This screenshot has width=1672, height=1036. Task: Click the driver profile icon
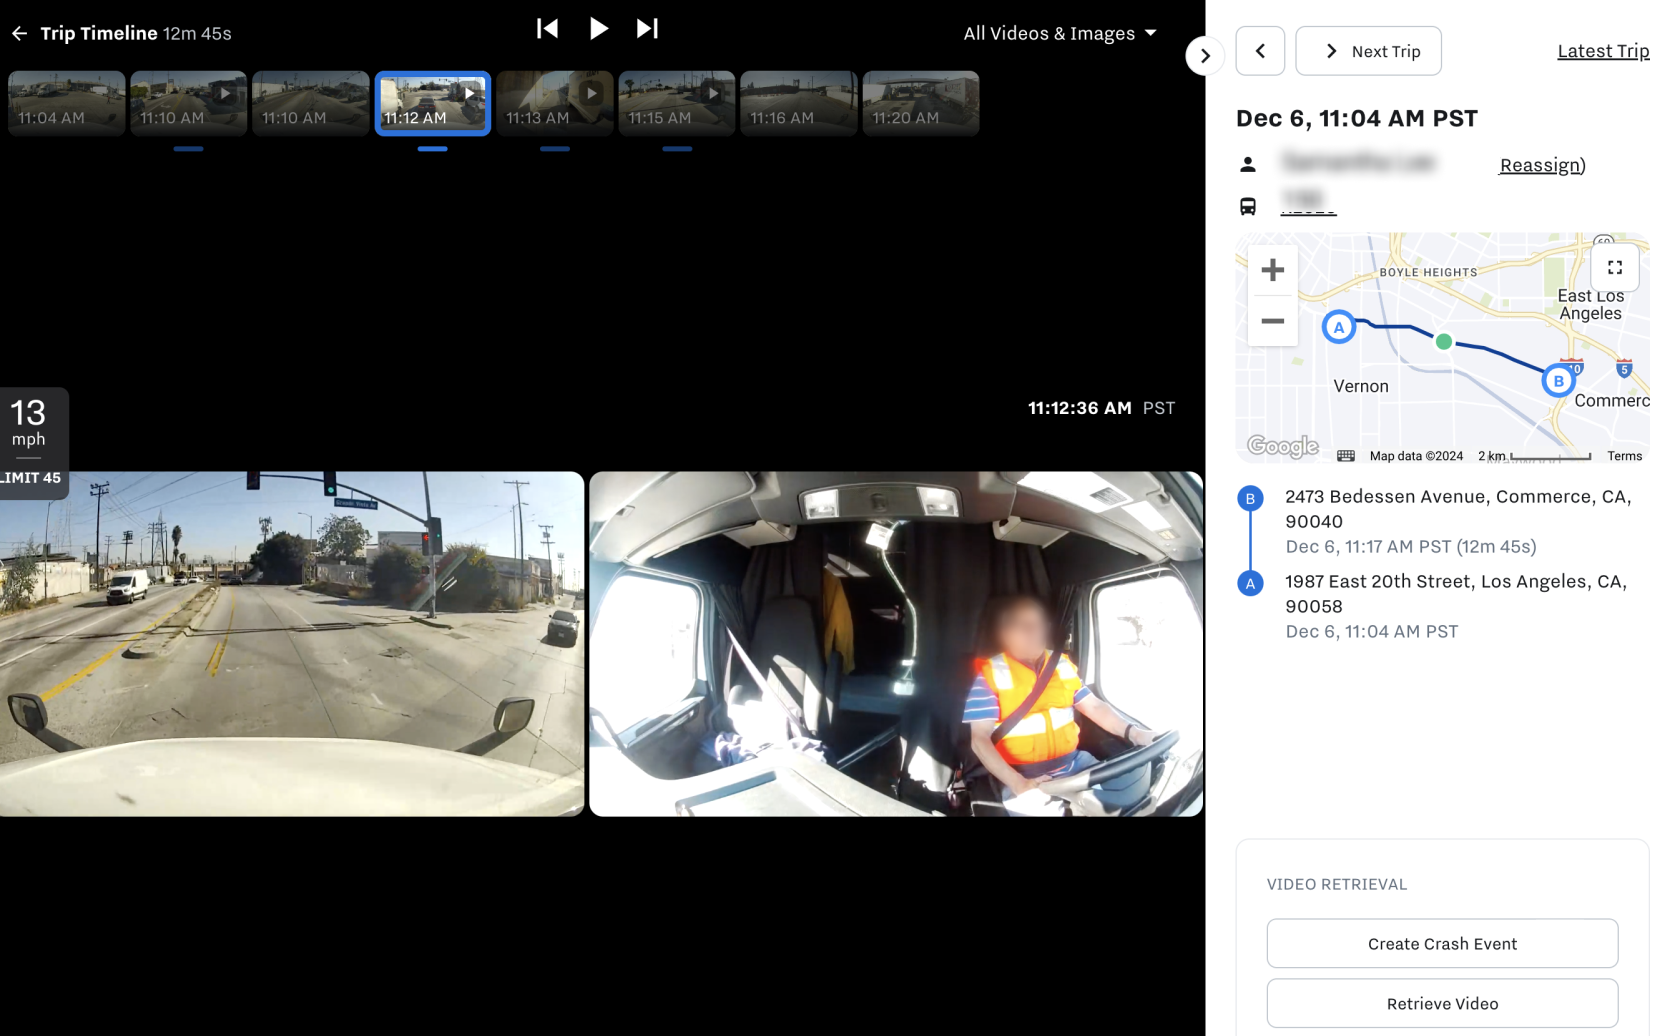[1248, 164]
